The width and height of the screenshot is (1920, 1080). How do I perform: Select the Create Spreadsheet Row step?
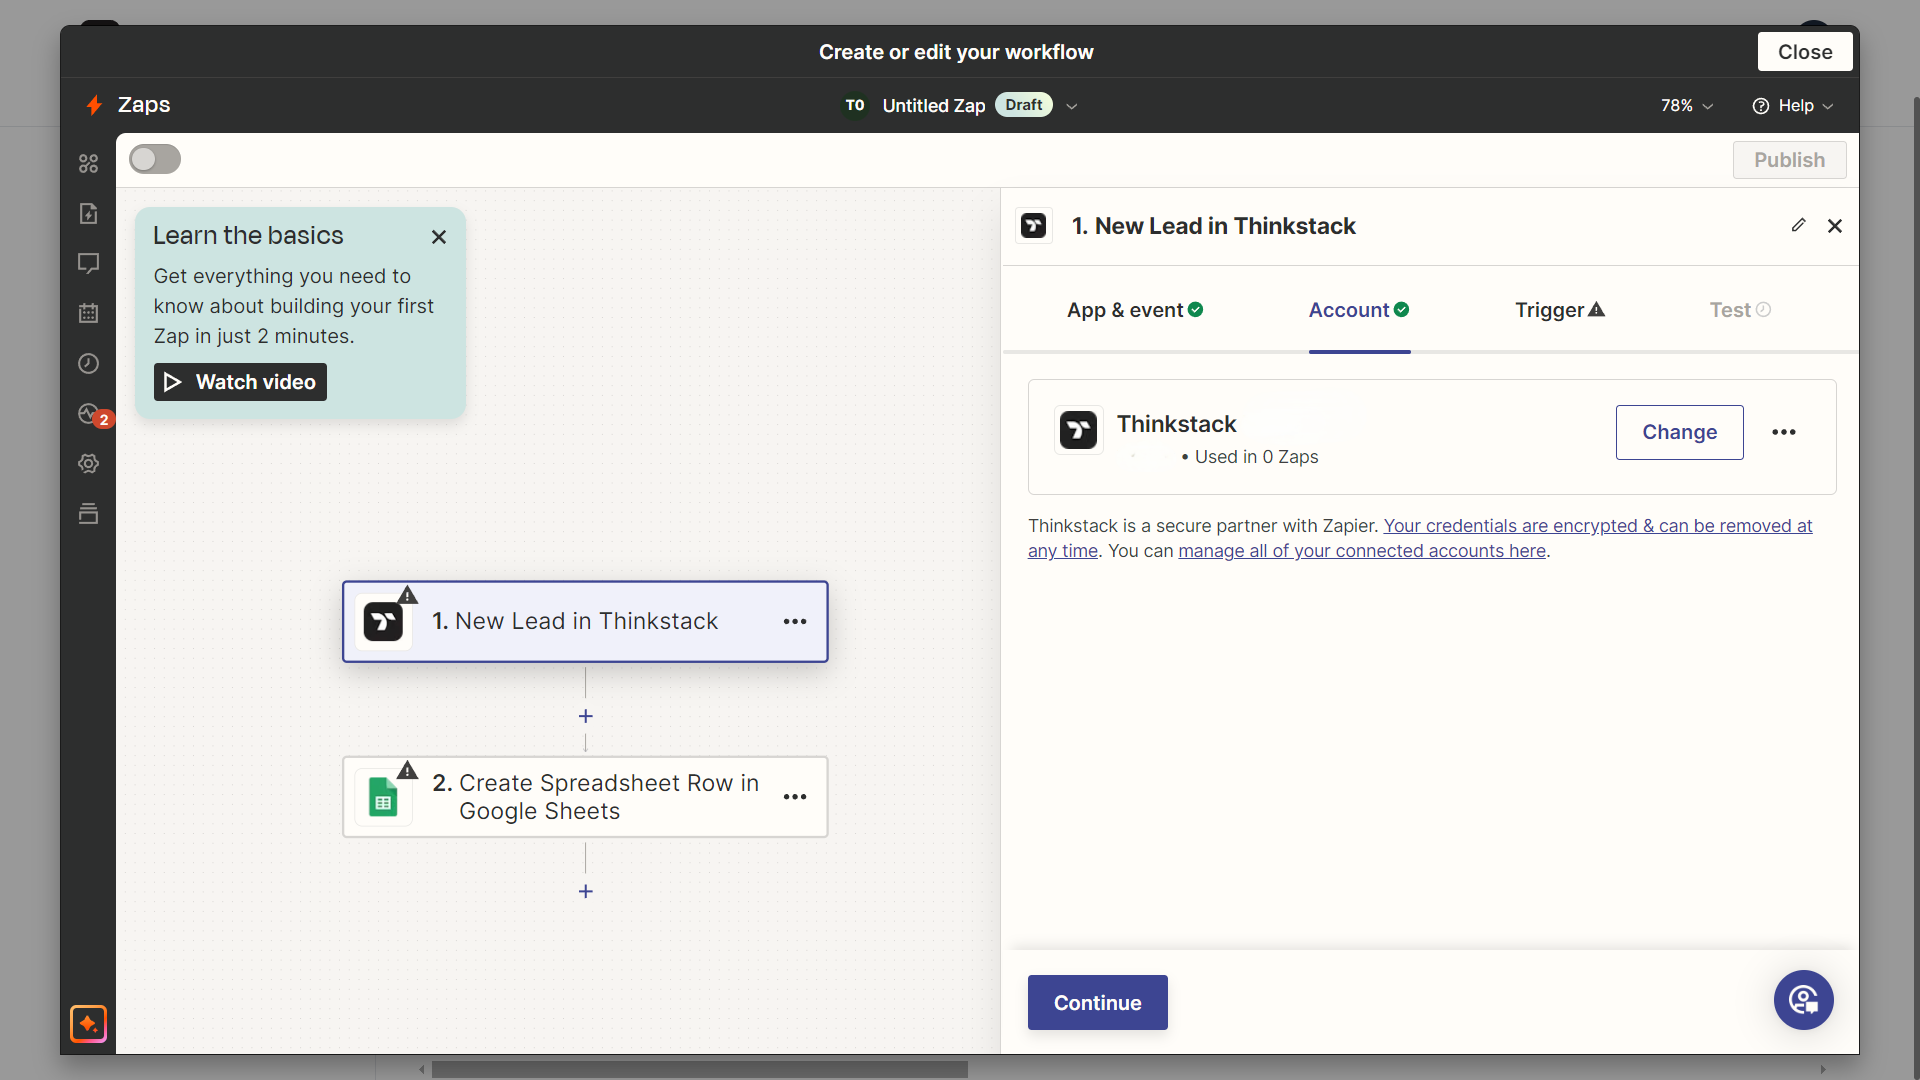tap(585, 797)
